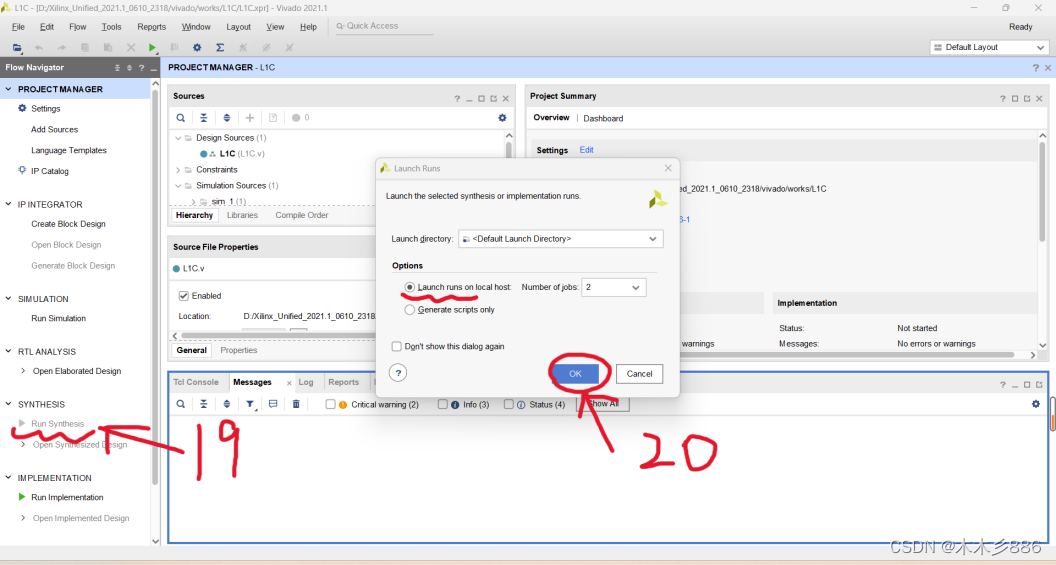This screenshot has width=1056, height=565.
Task: Open the File menu
Action: [18, 27]
